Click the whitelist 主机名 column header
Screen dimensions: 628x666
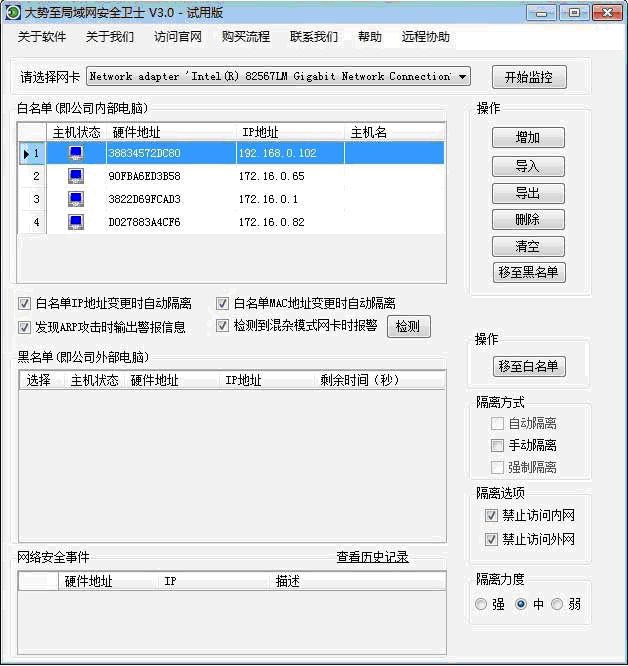click(394, 133)
